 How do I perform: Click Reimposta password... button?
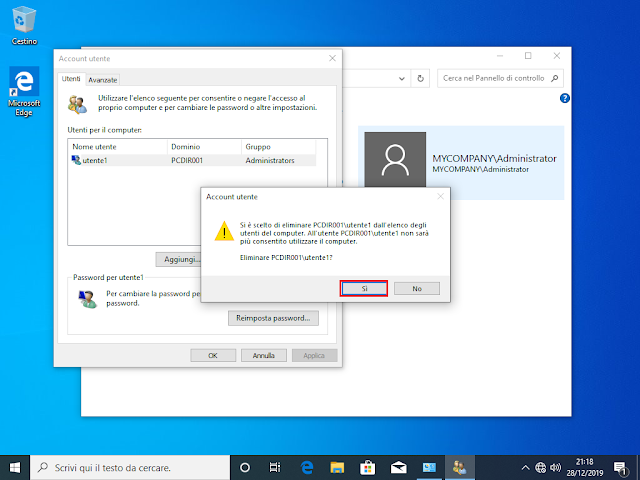(273, 318)
